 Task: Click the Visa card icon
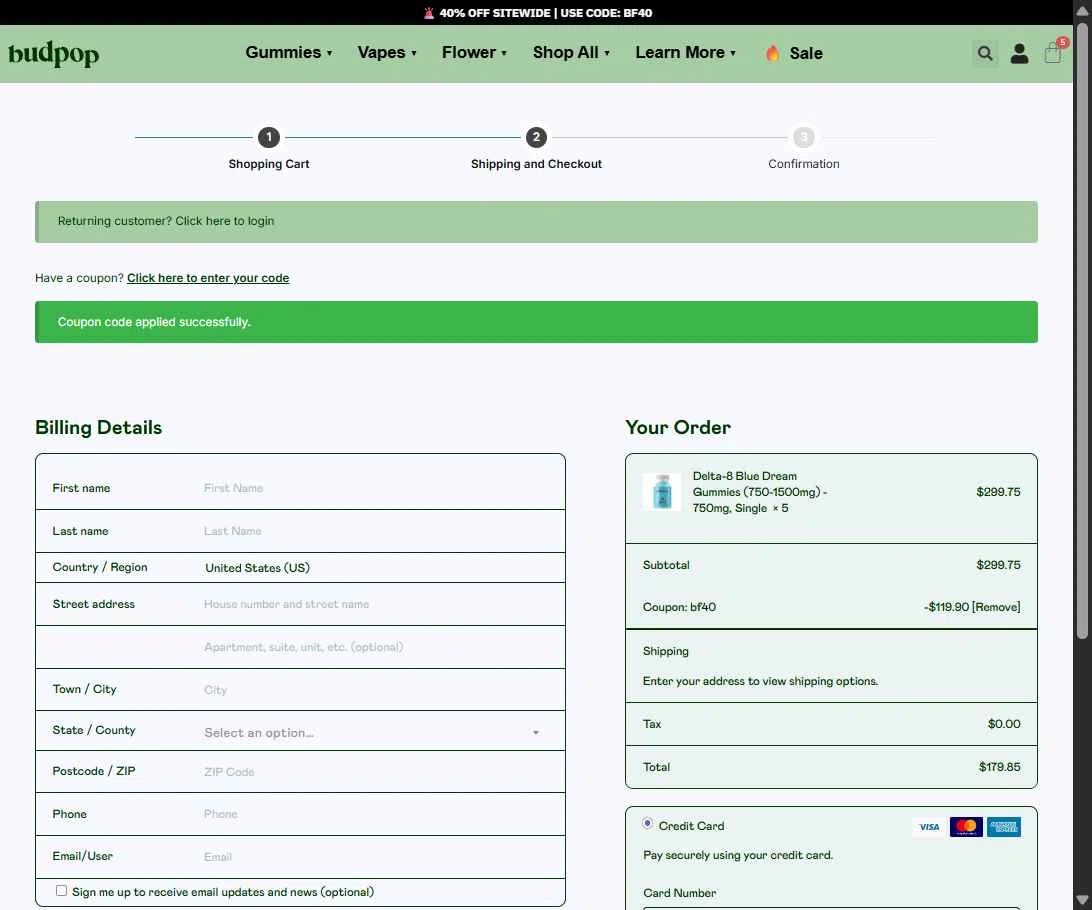tap(929, 826)
